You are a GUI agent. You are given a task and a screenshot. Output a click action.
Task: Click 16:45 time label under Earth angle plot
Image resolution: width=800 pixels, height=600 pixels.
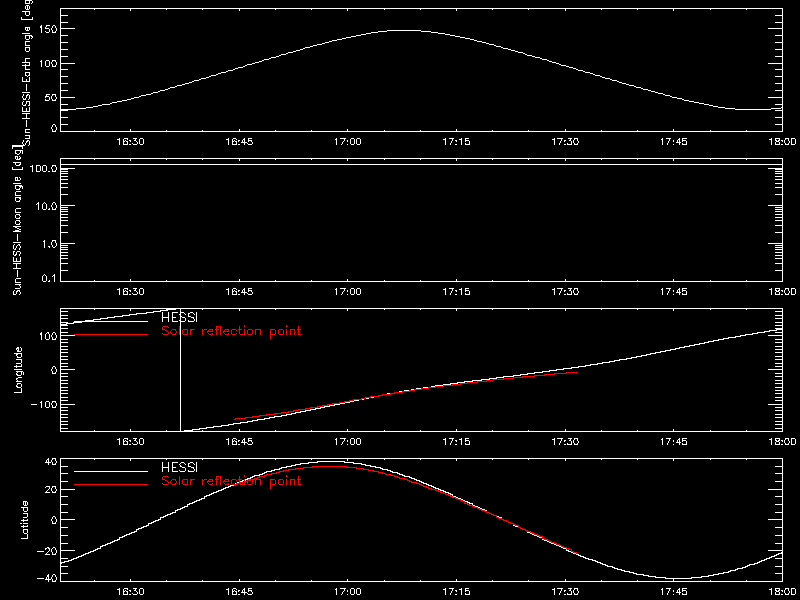[239, 142]
